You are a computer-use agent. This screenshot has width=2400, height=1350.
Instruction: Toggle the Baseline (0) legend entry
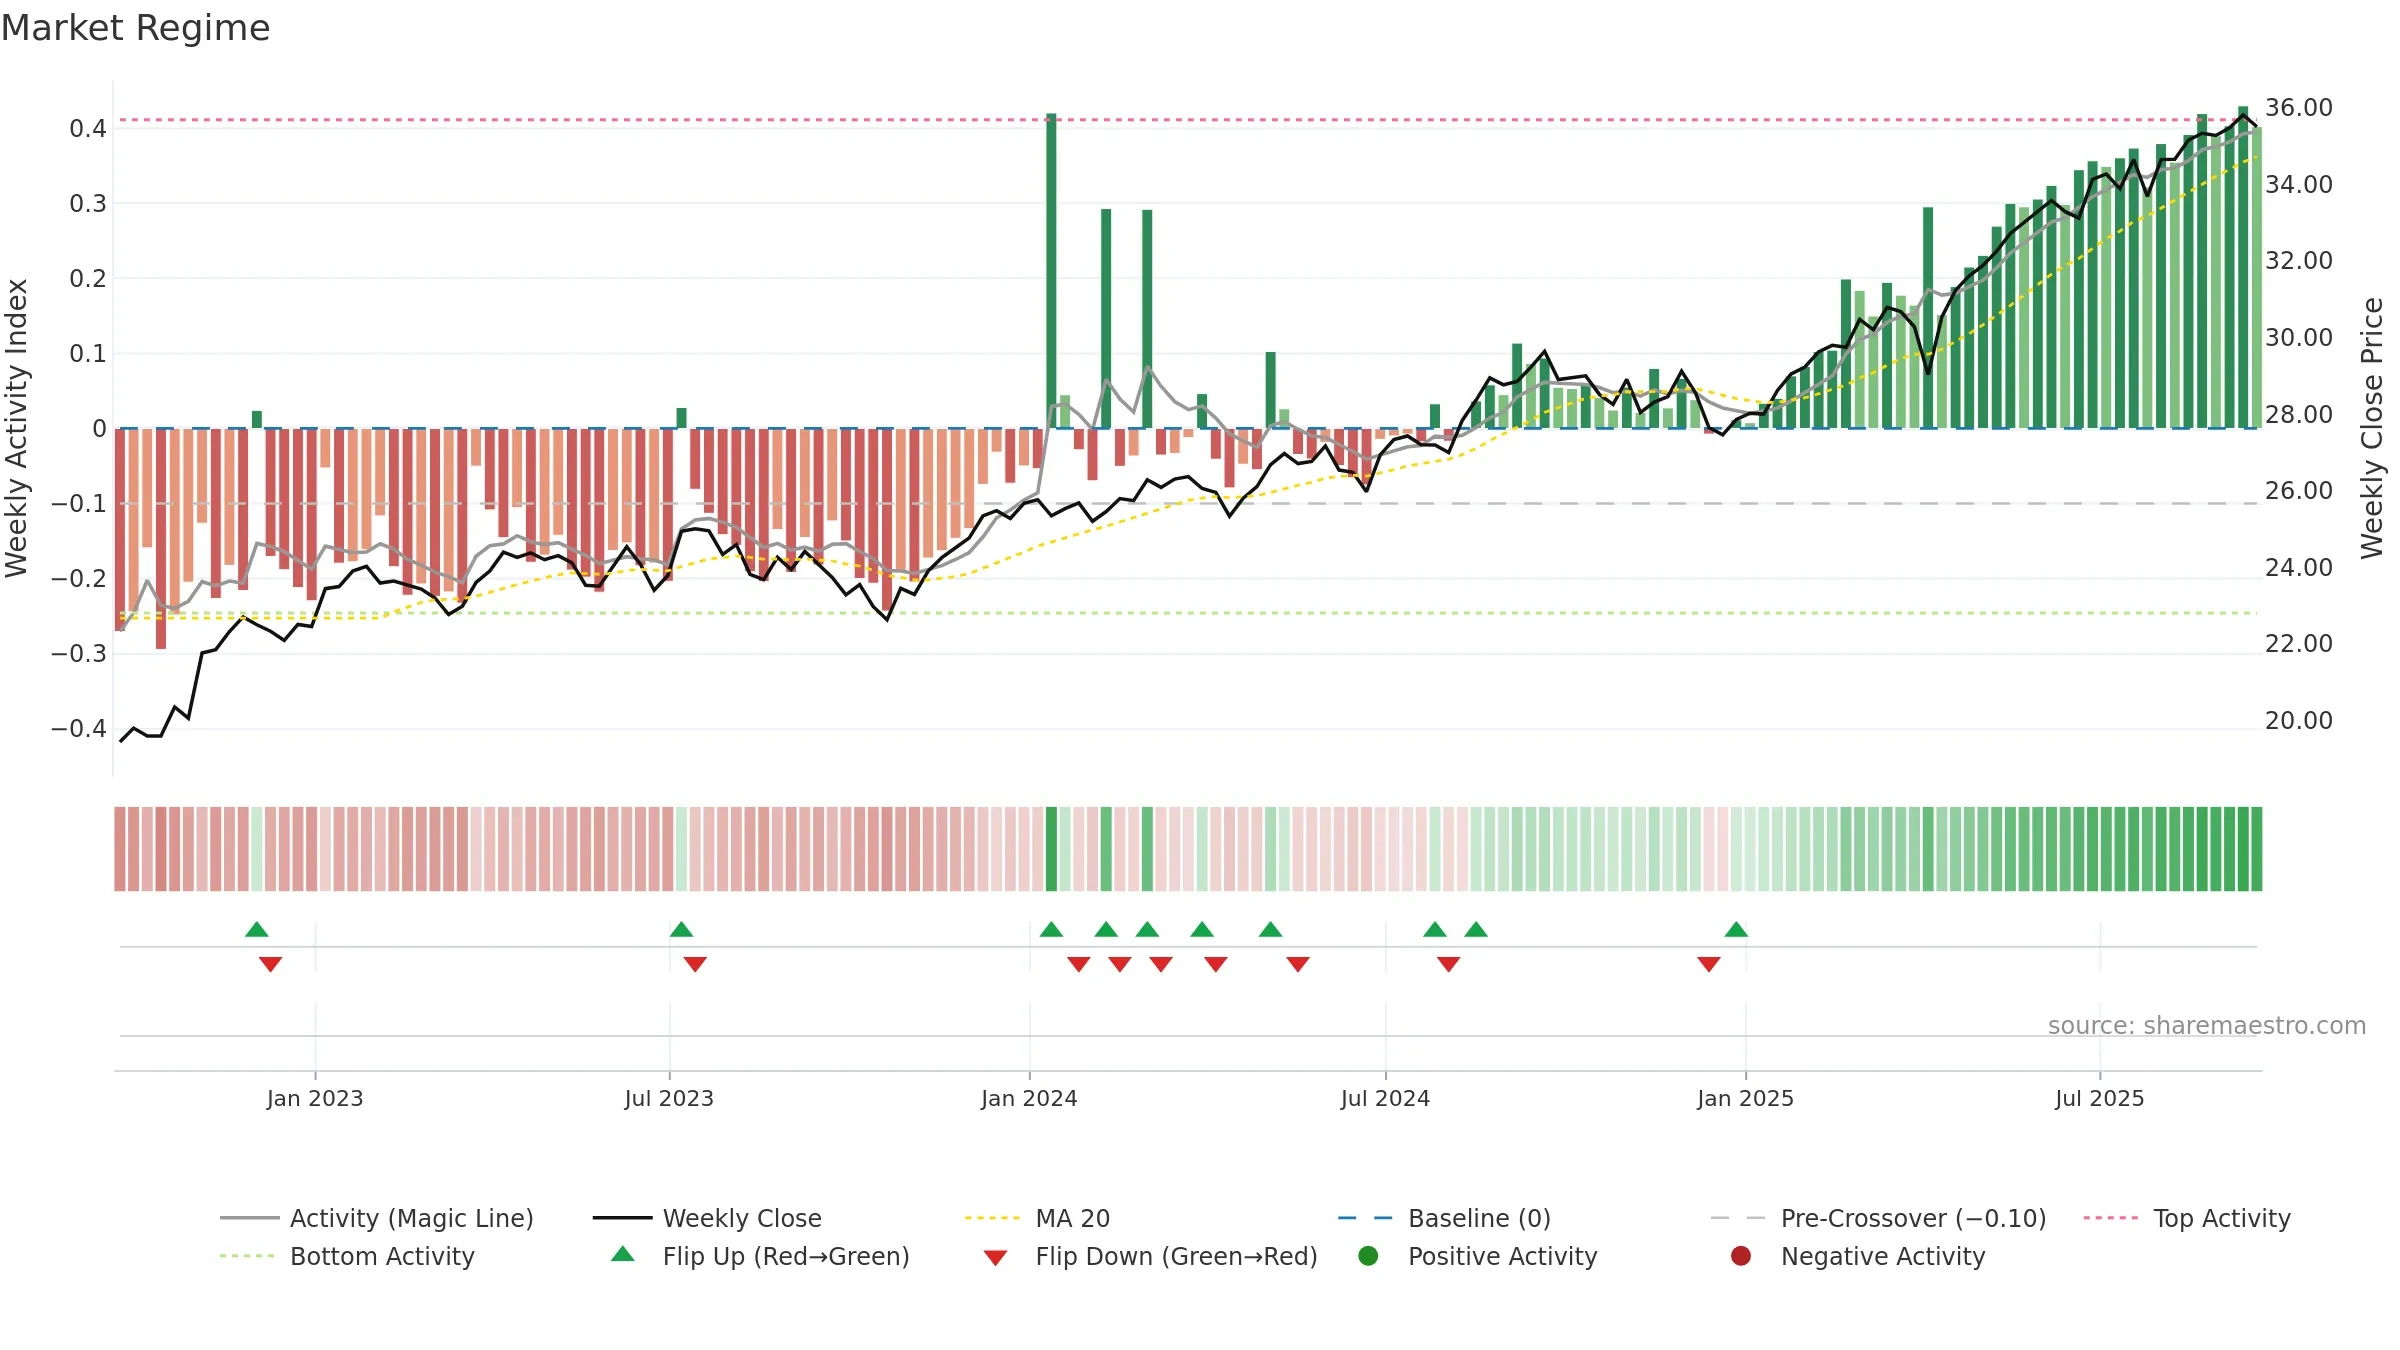[x=1444, y=1218]
